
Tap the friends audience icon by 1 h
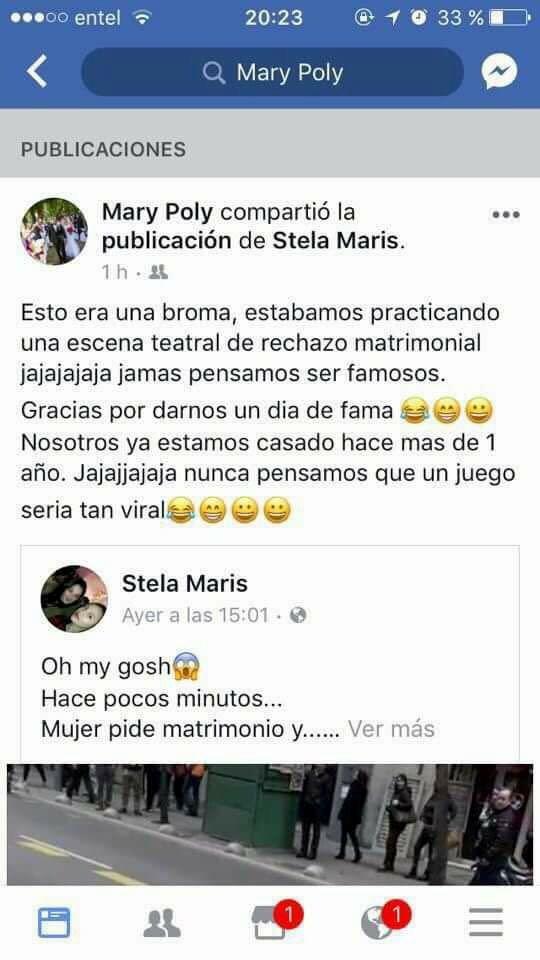(x=159, y=272)
